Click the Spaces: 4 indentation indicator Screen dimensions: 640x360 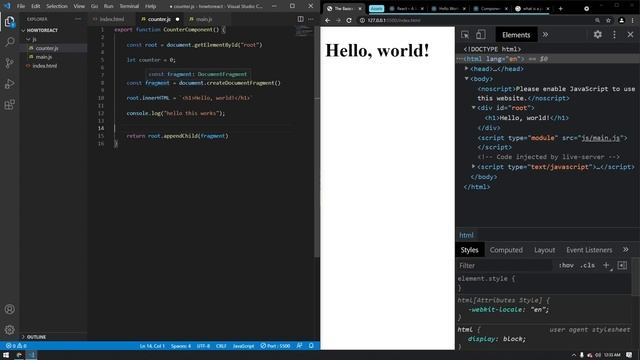pos(181,346)
